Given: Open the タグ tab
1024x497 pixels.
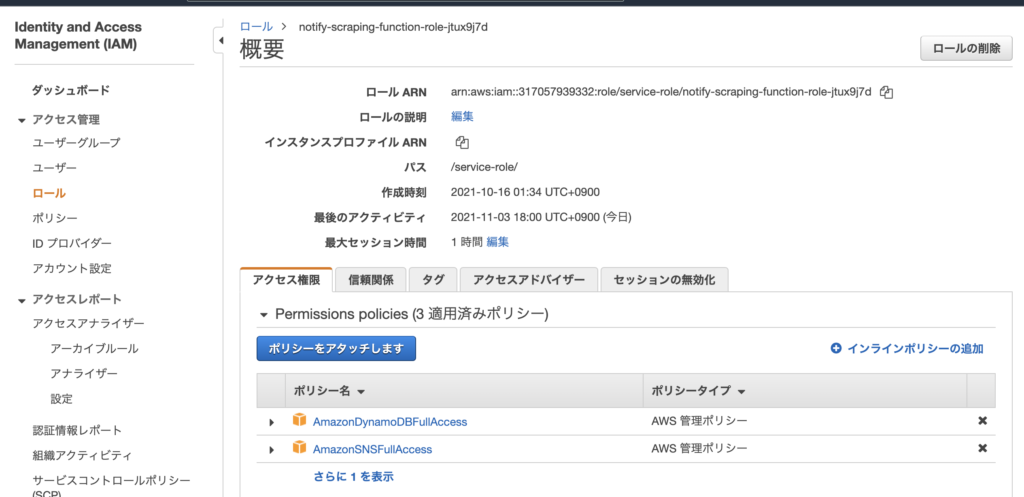Looking at the screenshot, I should (433, 280).
